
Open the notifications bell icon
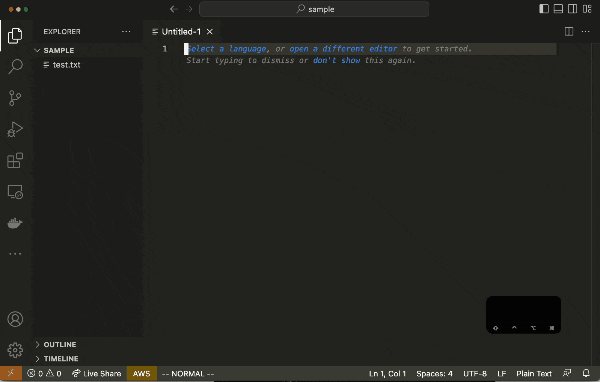click(586, 373)
